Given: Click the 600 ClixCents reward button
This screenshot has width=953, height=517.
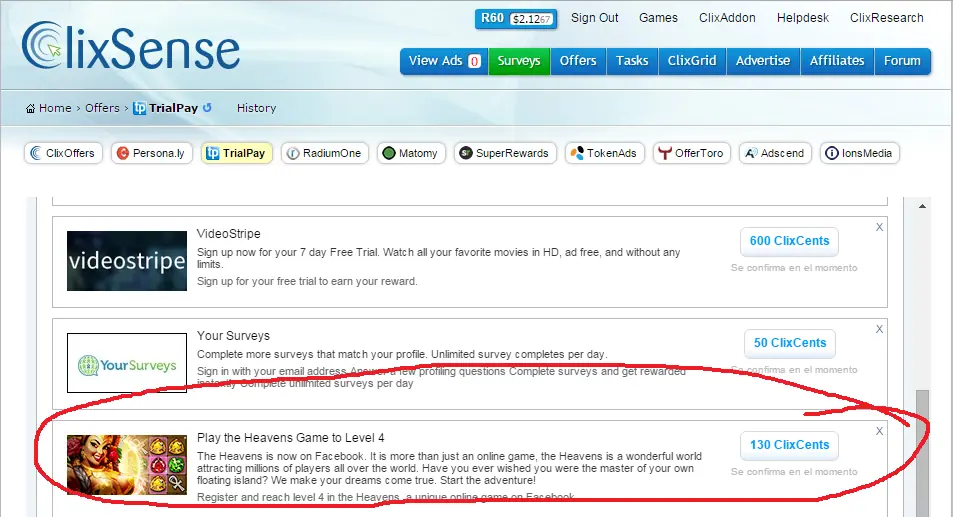Looking at the screenshot, I should [790, 241].
